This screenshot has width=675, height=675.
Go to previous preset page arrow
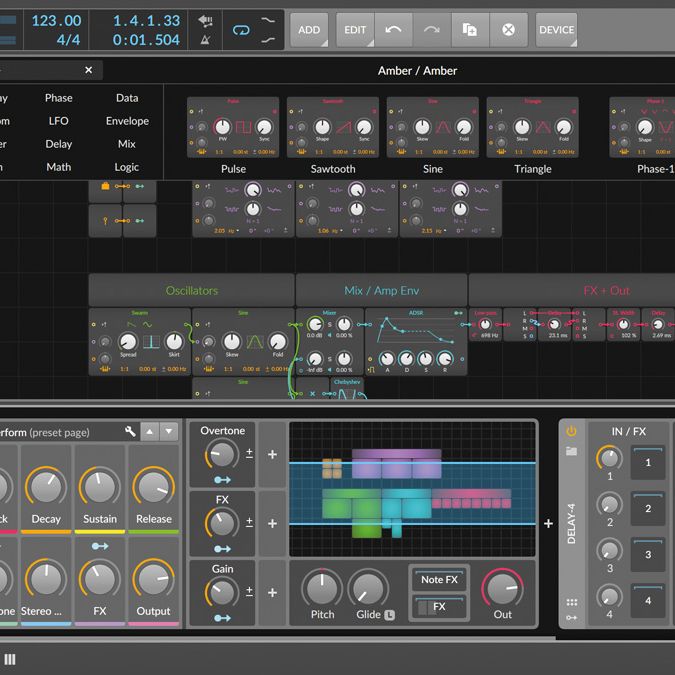pyautogui.click(x=149, y=431)
